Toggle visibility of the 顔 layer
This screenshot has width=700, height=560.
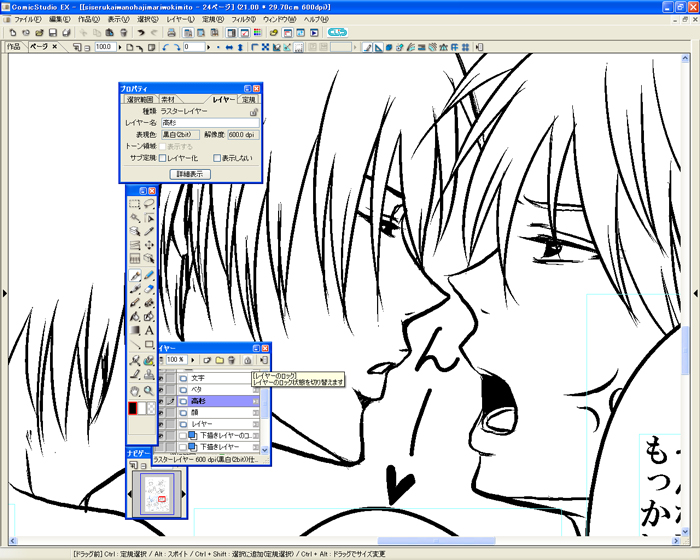(161, 413)
